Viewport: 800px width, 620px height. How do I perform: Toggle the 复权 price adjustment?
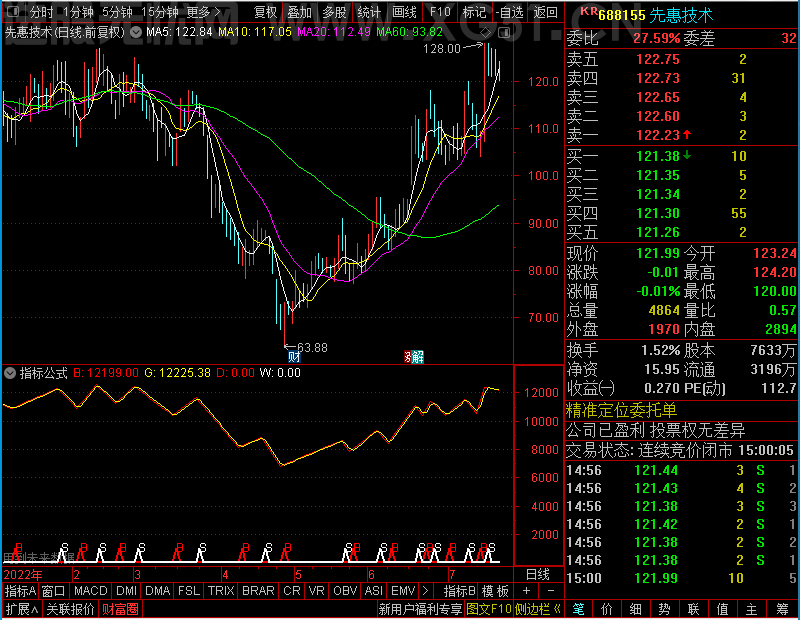click(265, 12)
